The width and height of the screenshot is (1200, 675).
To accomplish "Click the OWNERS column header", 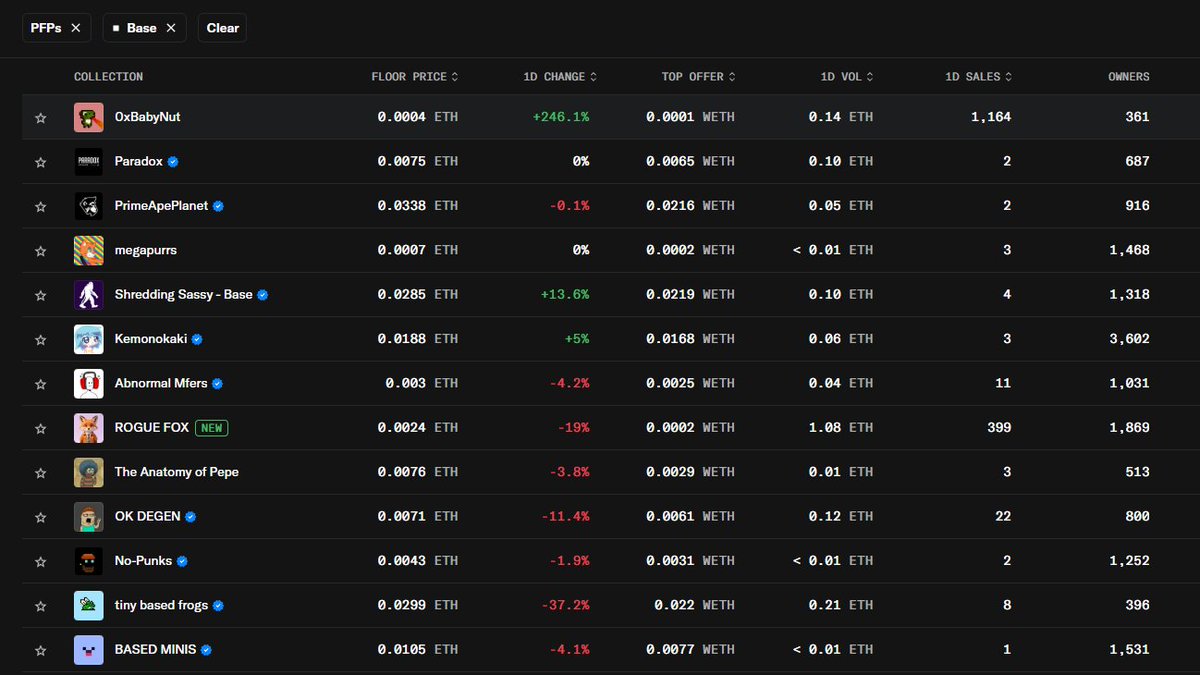I will (x=1129, y=77).
